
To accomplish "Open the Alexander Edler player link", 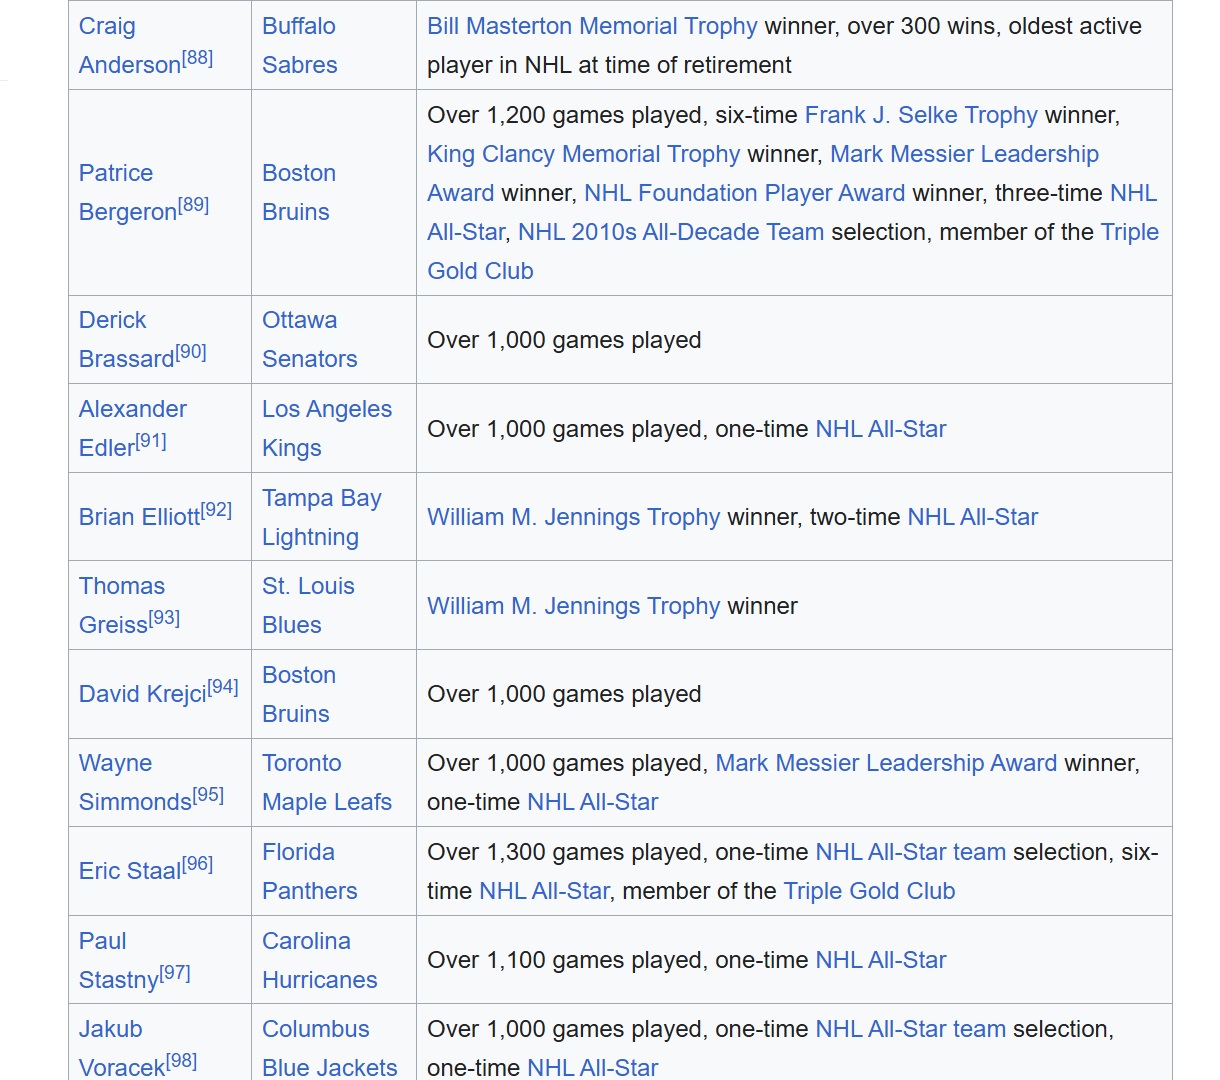I will coord(132,428).
